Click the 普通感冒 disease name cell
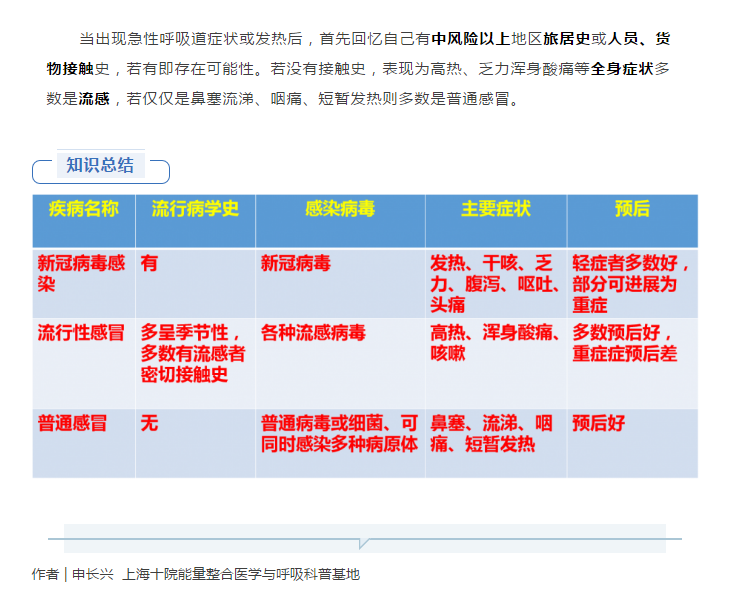Viewport: 731px width, 594px height. (x=84, y=443)
